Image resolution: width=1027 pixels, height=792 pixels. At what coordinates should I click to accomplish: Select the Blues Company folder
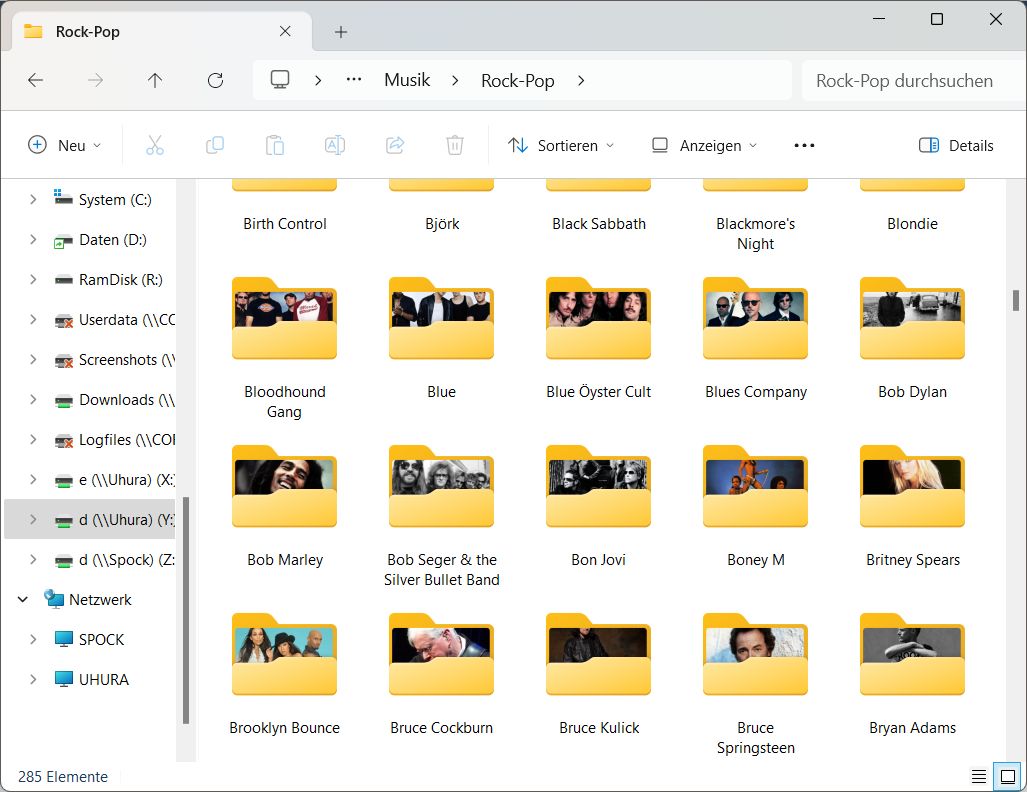coord(755,338)
